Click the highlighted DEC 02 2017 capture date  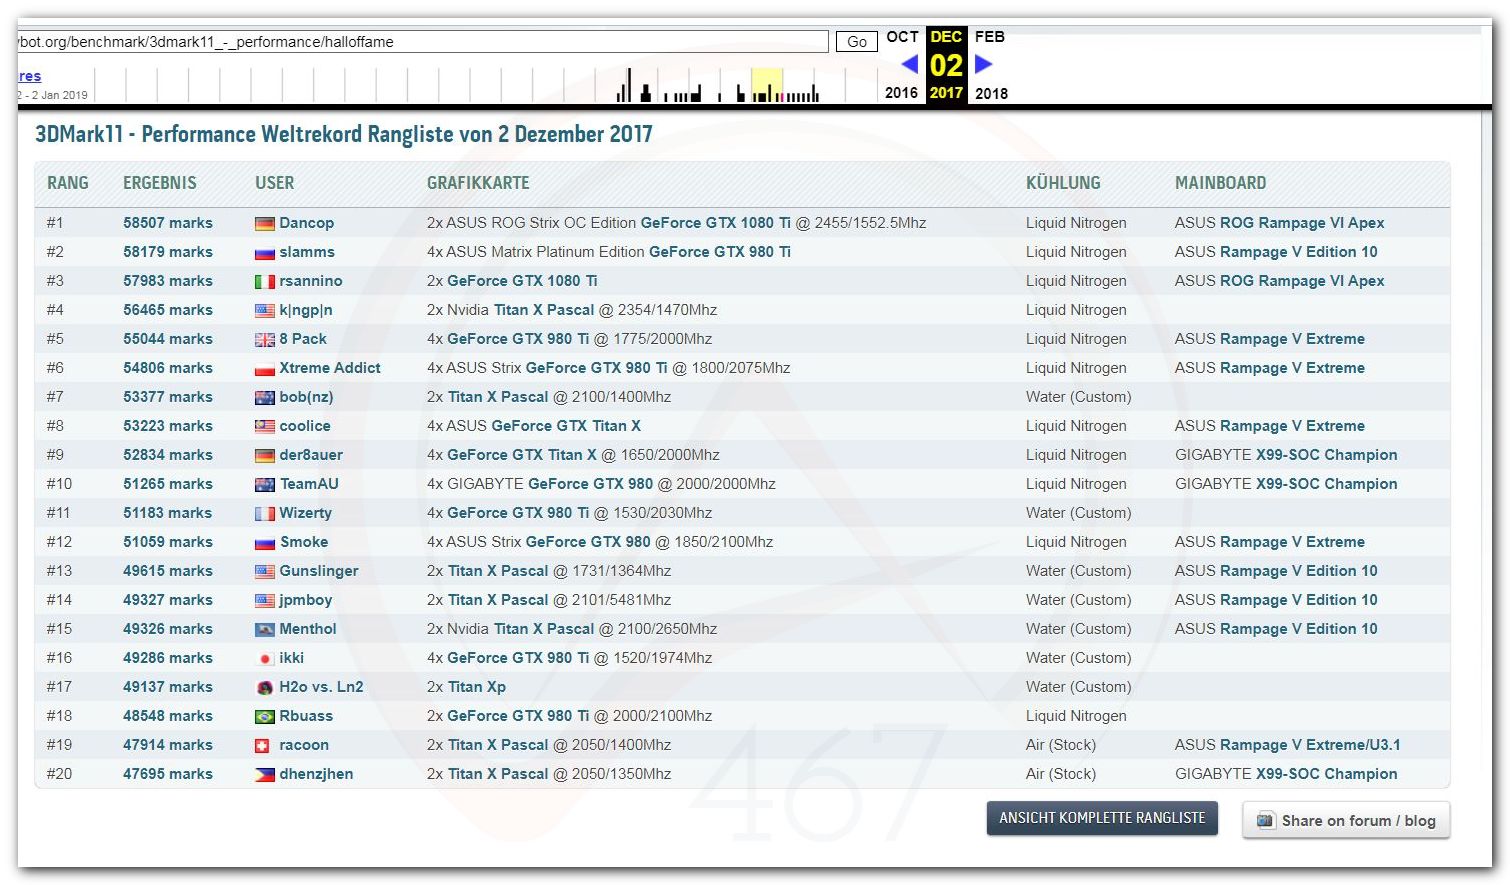pos(946,65)
